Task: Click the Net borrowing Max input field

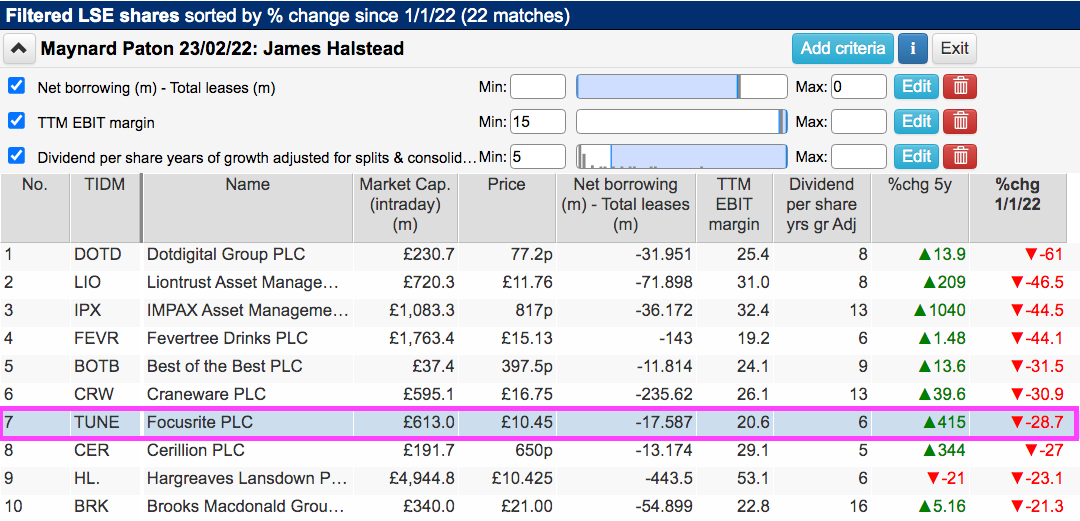Action: click(x=859, y=87)
